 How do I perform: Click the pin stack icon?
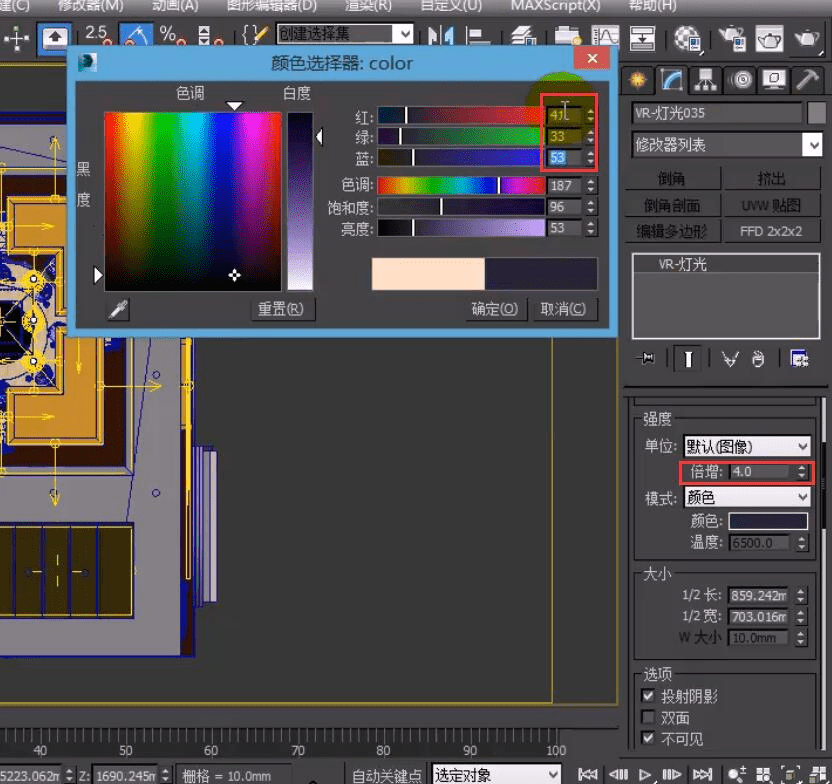tap(648, 359)
